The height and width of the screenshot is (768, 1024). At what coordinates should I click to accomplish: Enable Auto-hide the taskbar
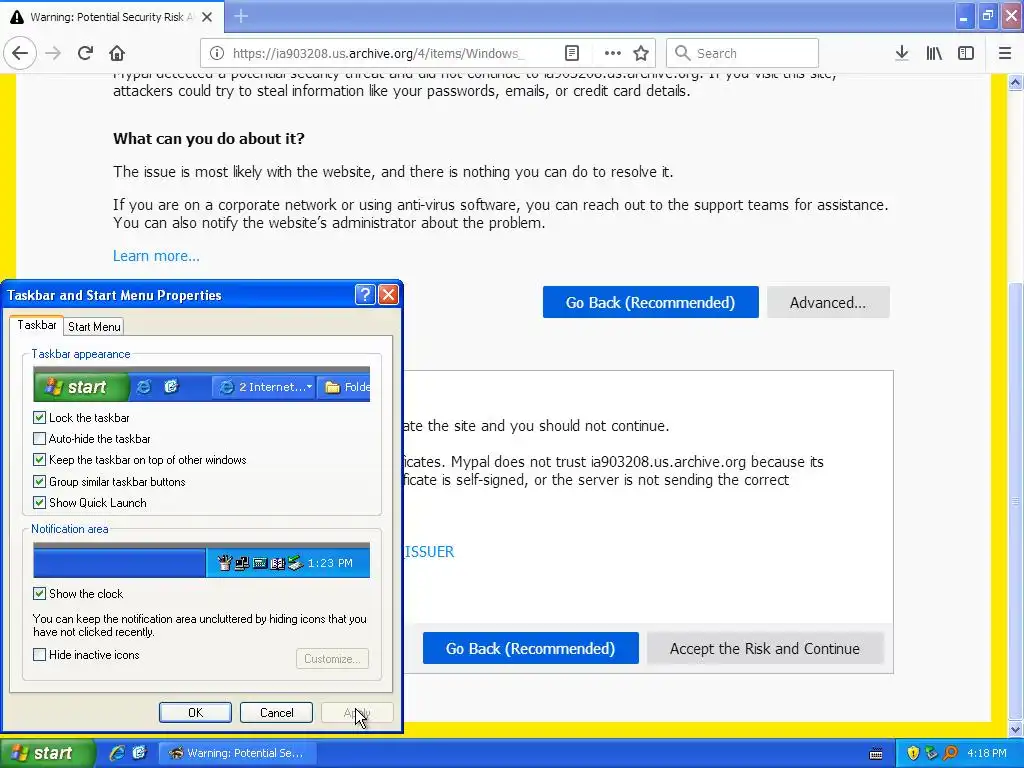pos(39,439)
